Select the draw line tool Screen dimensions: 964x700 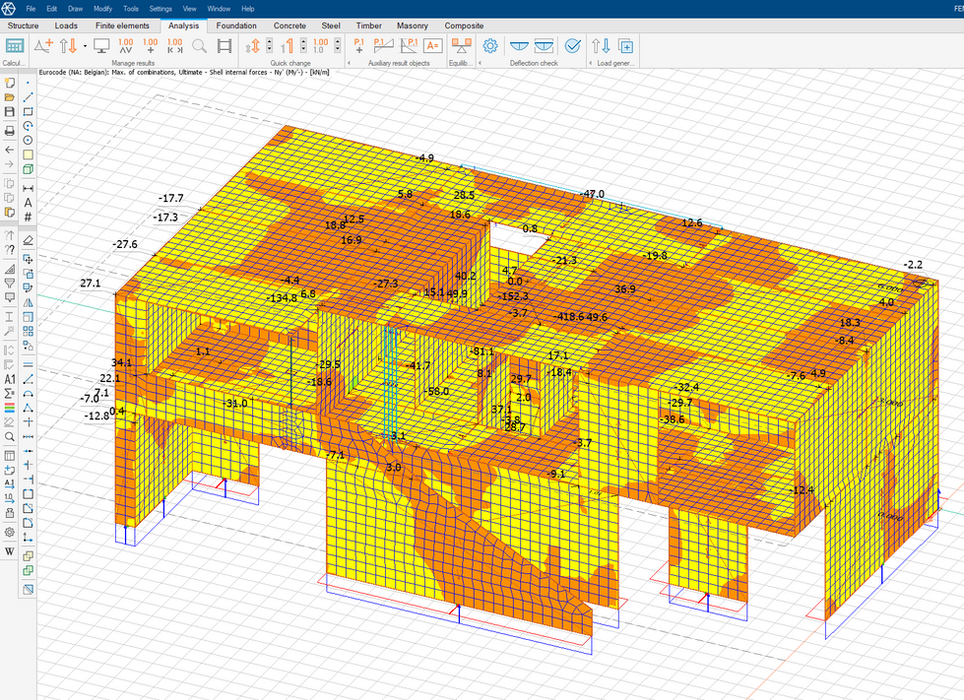coord(28,97)
